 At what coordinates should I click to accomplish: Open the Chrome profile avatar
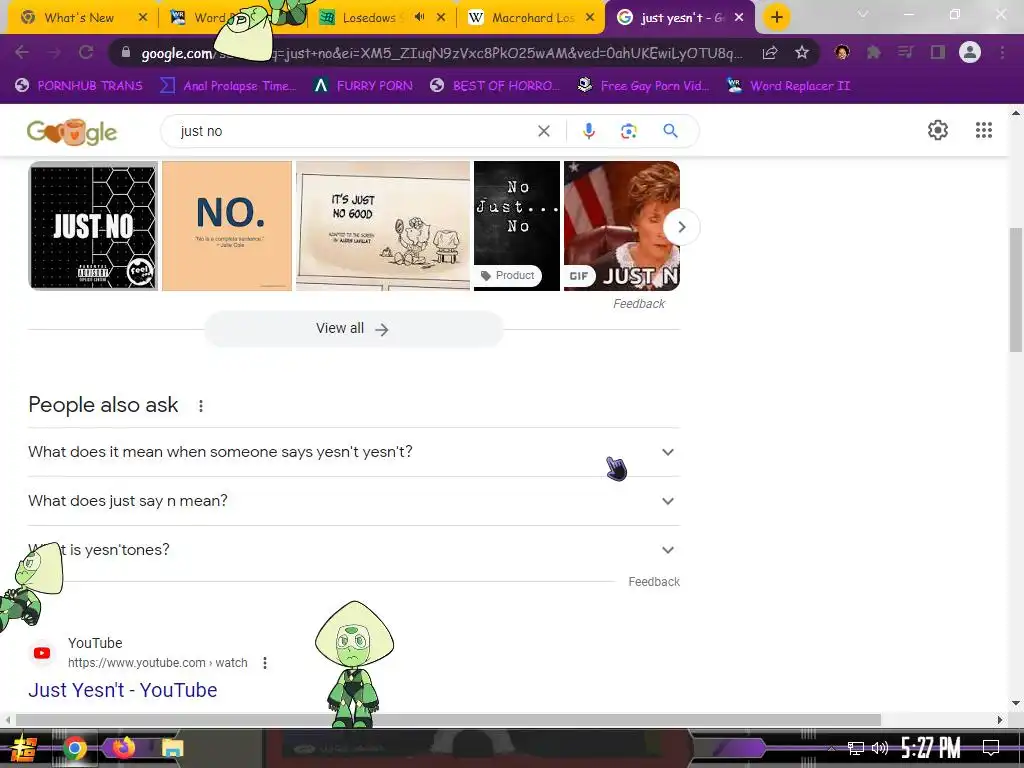pos(970,52)
